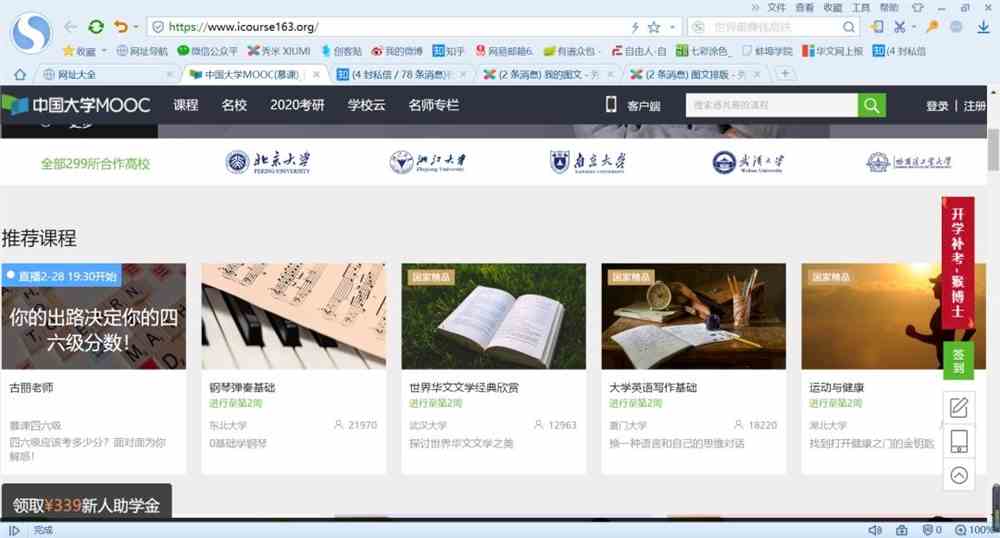Image resolution: width=1000 pixels, height=538 pixels.
Task: Open the 秀米 XIUMI bookmark
Action: pos(279,51)
